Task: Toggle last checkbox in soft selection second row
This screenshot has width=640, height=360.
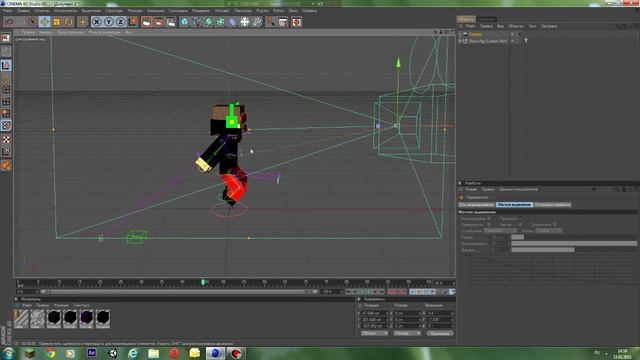Action: click(555, 224)
